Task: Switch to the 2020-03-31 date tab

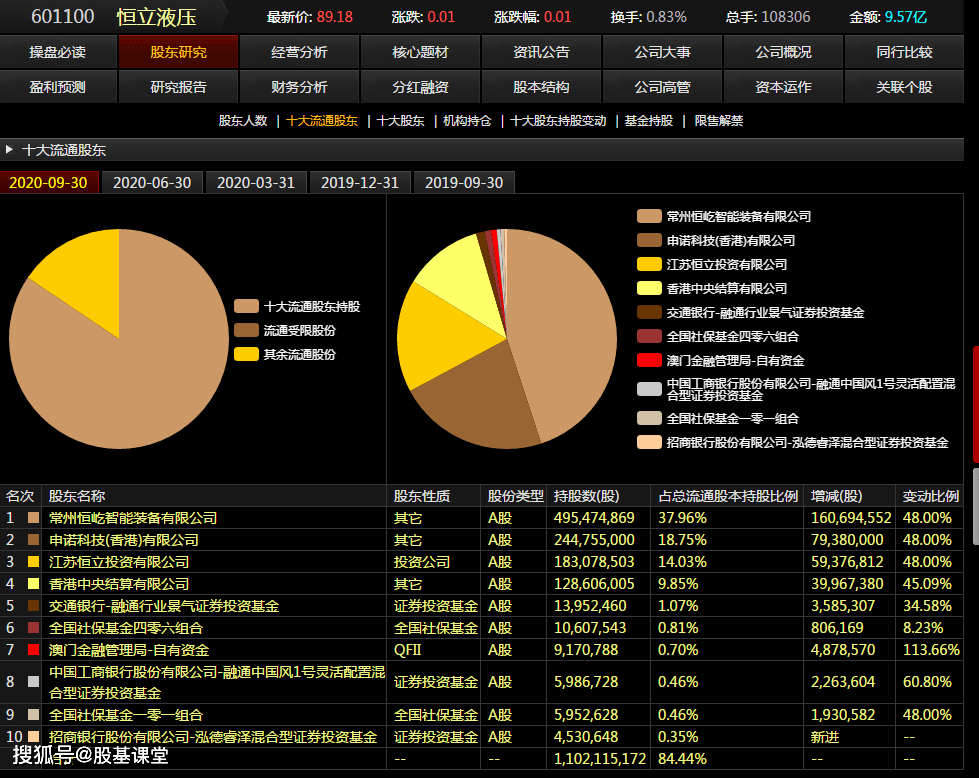Action: pos(256,182)
